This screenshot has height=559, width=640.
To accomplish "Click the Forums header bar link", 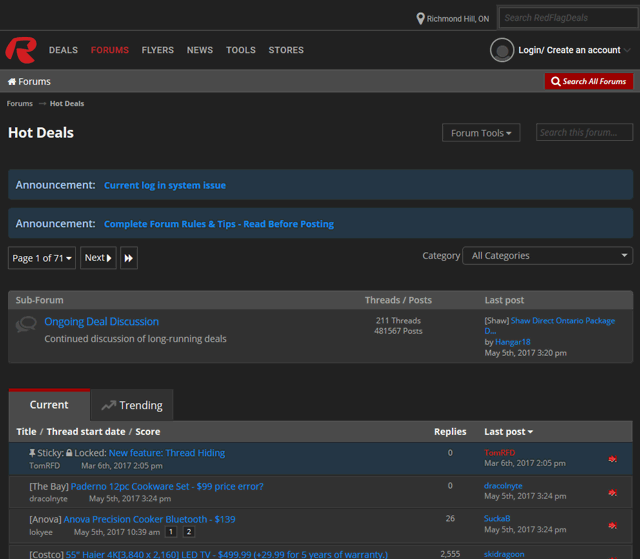I will [34, 82].
